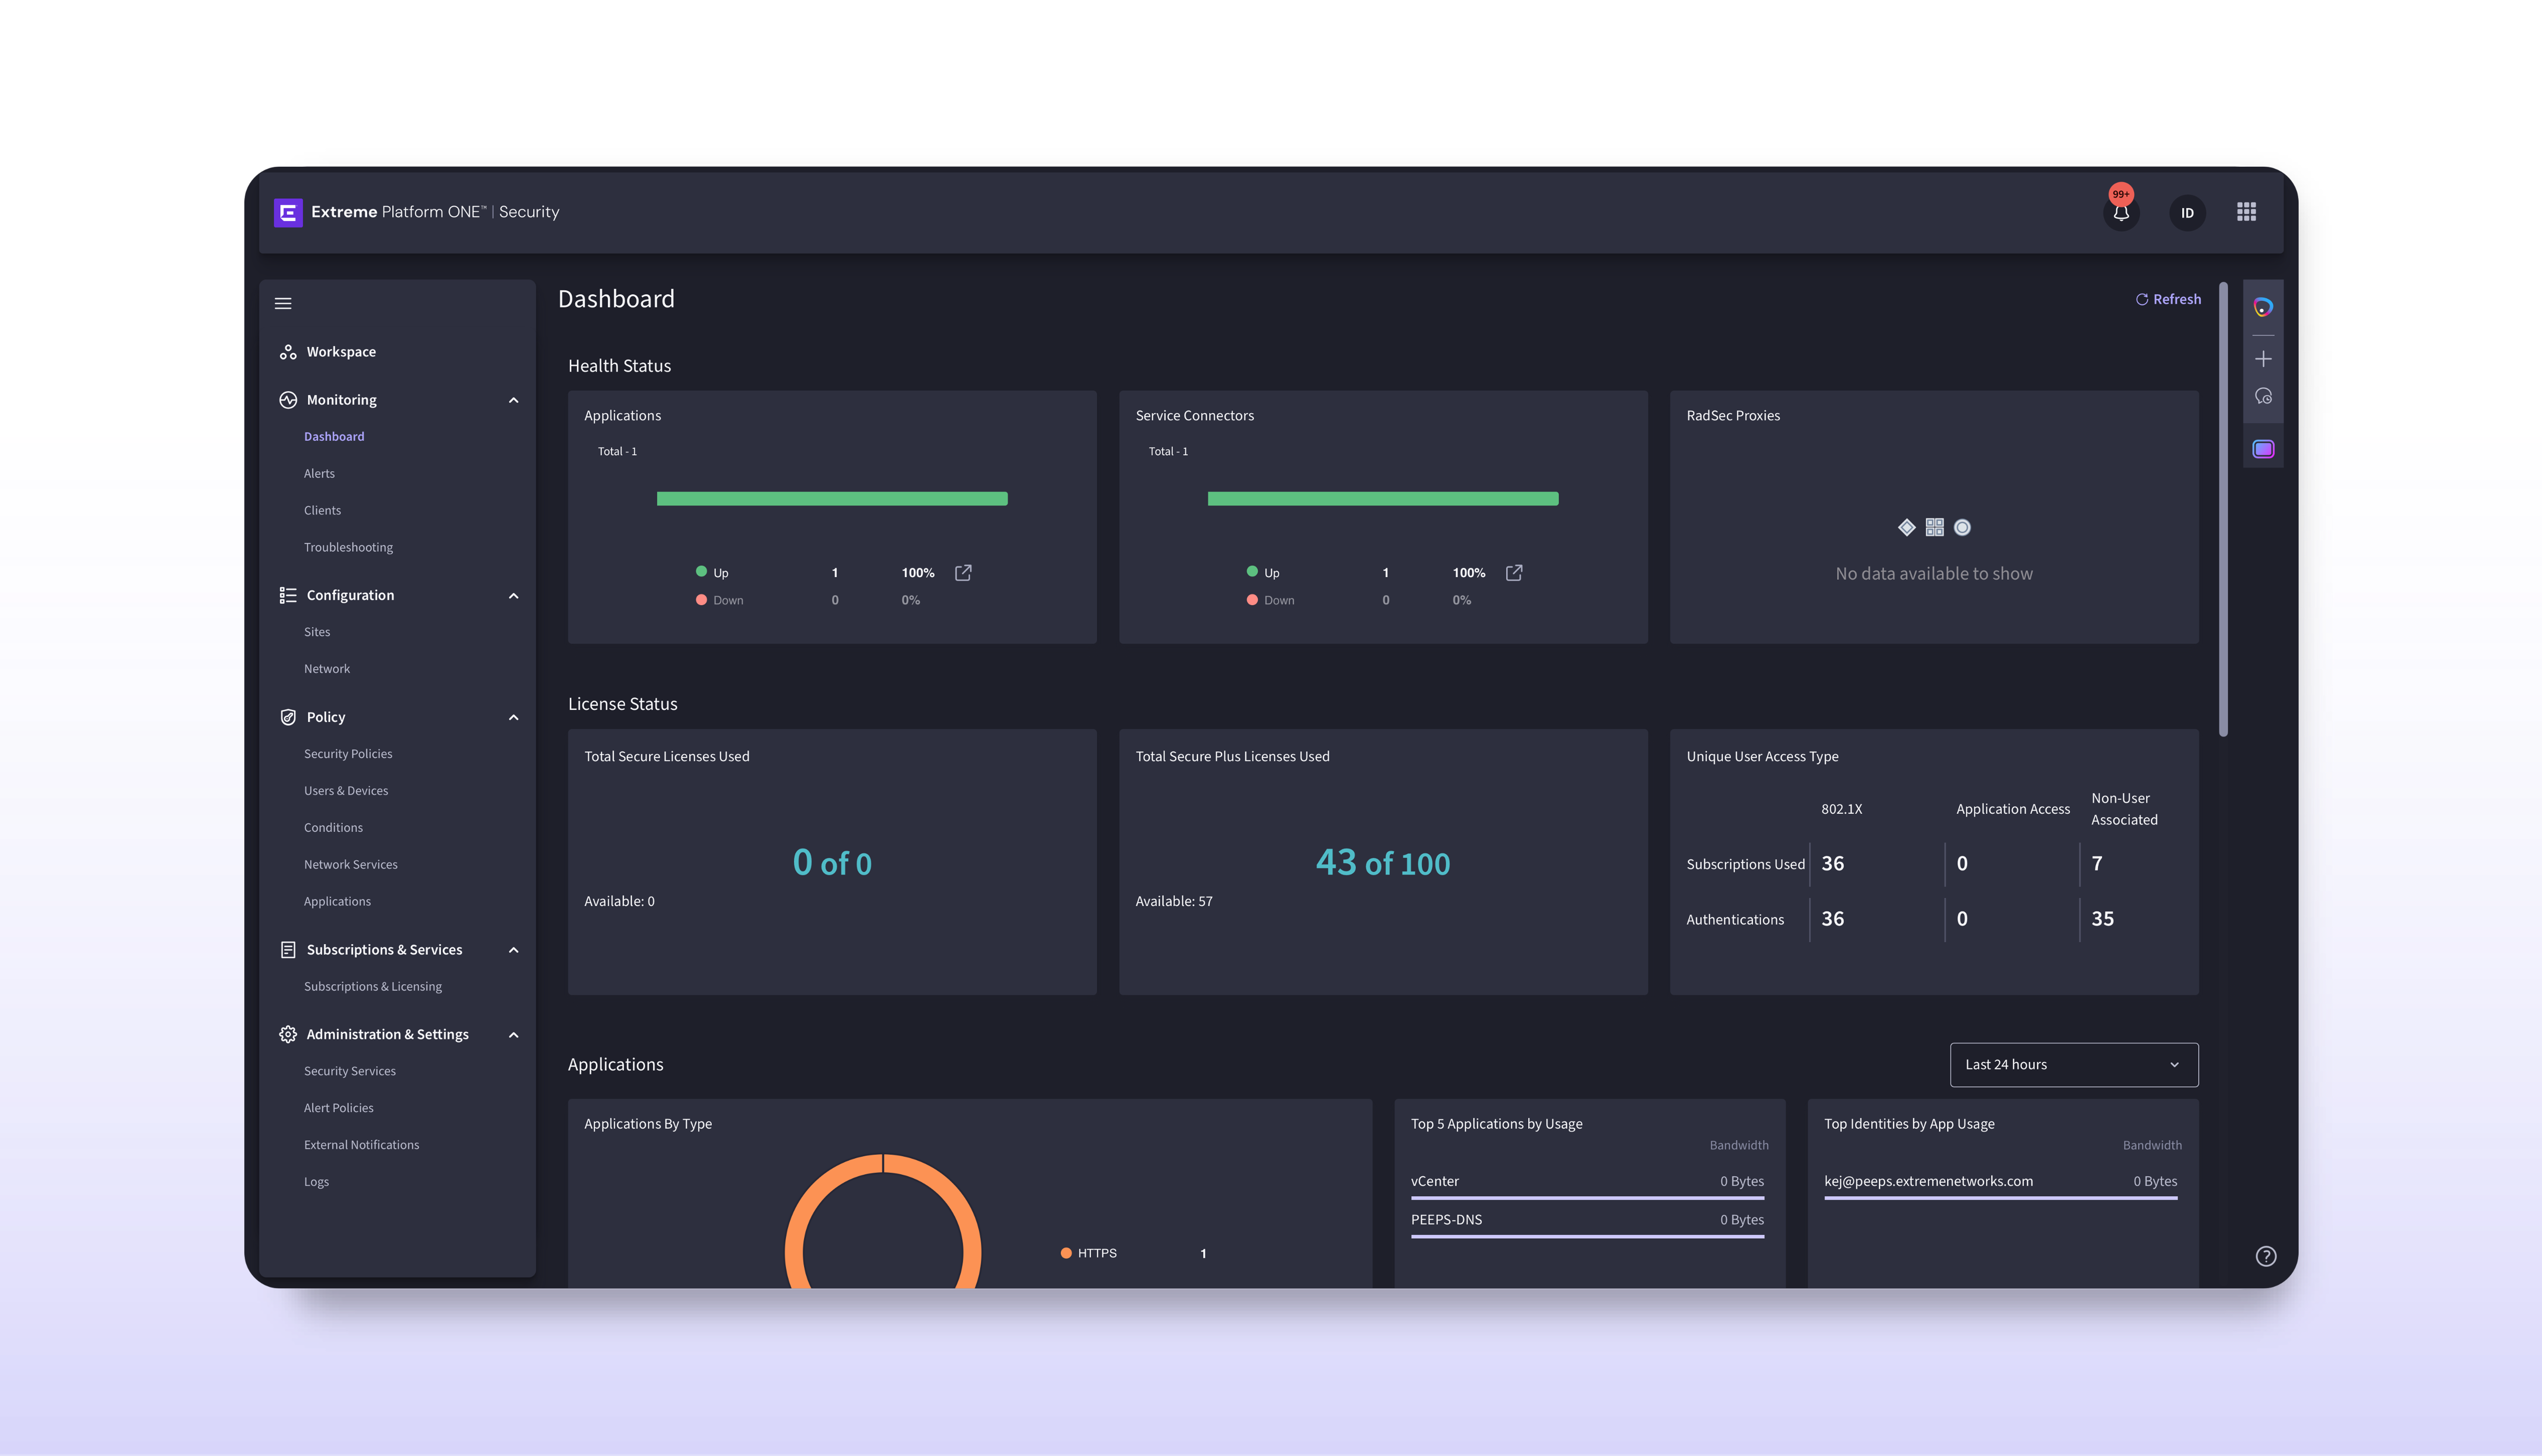The width and height of the screenshot is (2542, 1456).
Task: Open the help question mark icon
Action: (x=2266, y=1256)
